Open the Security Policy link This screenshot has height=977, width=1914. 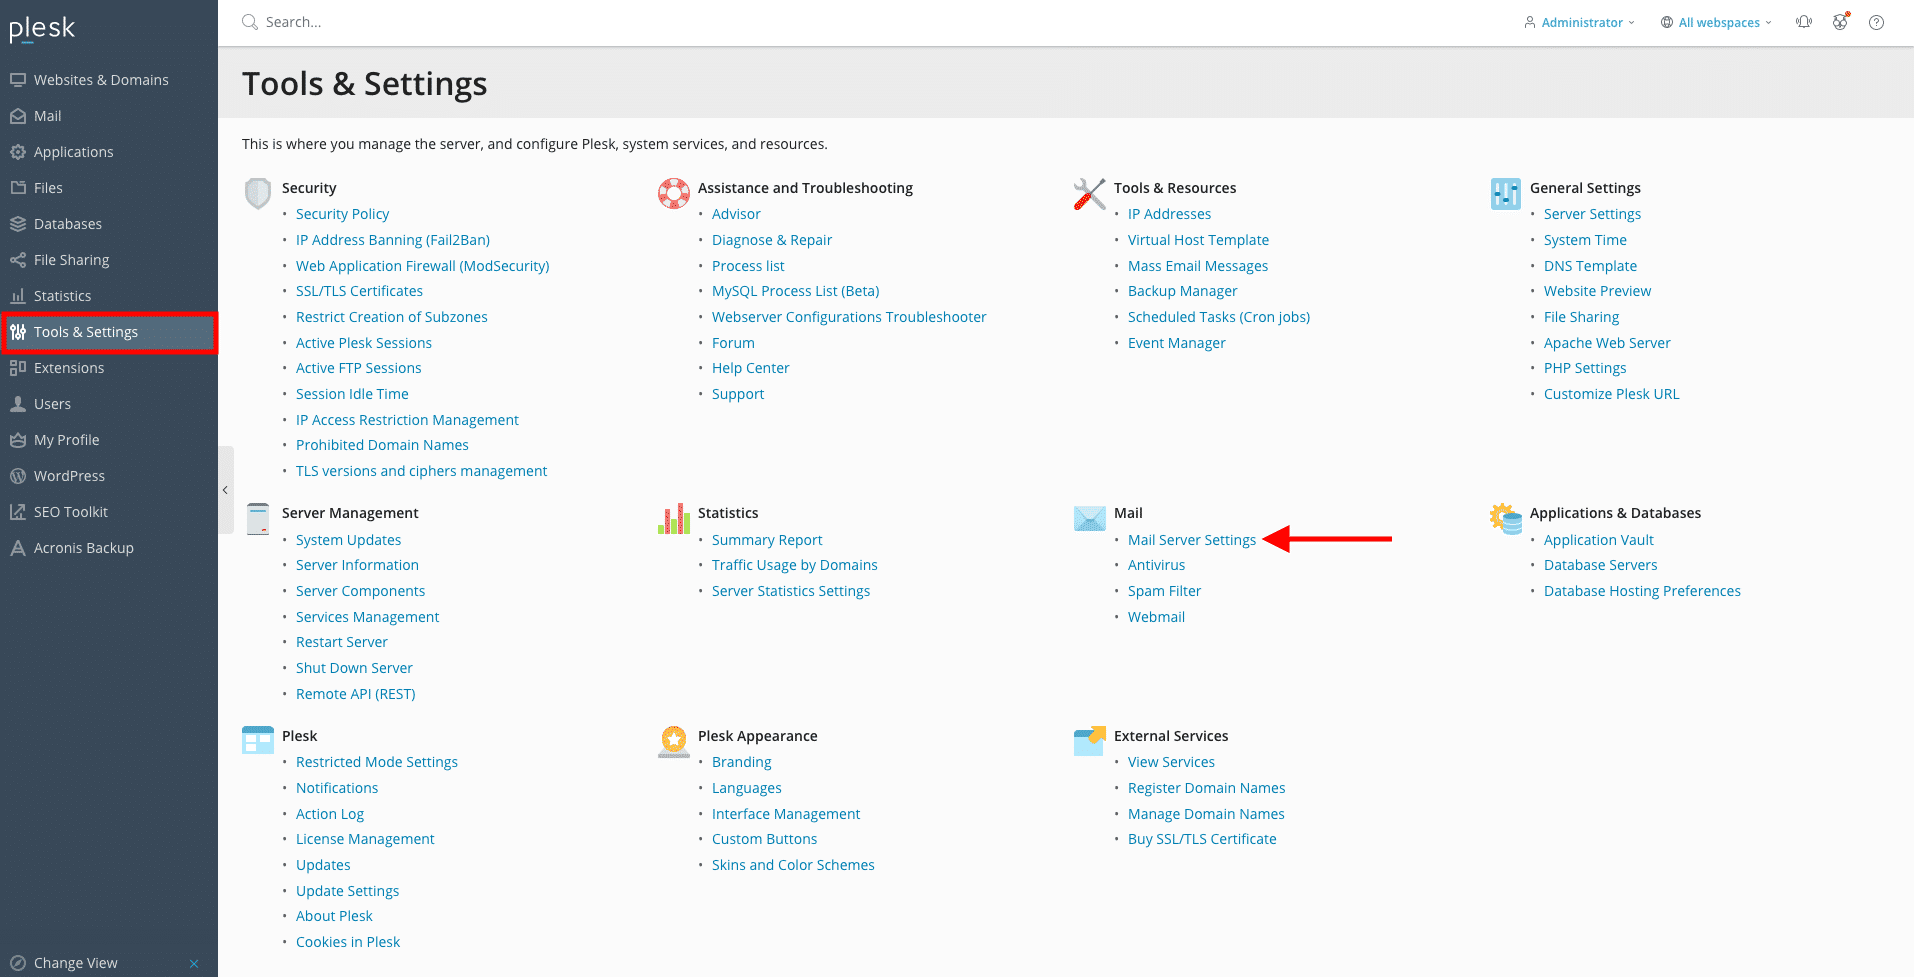(x=342, y=214)
